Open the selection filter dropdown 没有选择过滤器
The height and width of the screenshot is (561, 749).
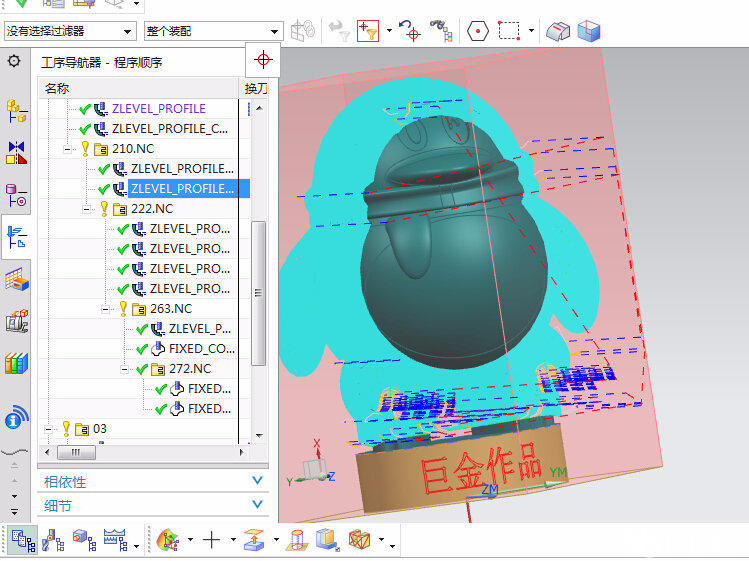point(70,32)
